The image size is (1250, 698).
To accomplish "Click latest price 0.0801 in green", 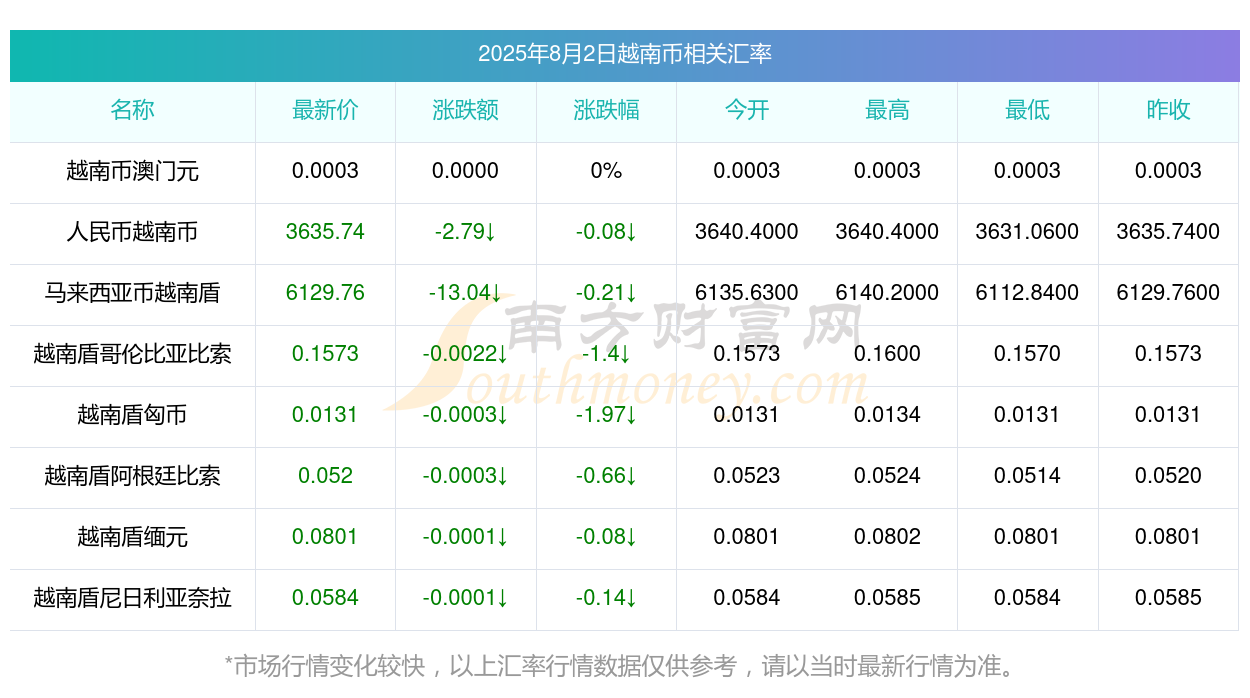I will (325, 537).
